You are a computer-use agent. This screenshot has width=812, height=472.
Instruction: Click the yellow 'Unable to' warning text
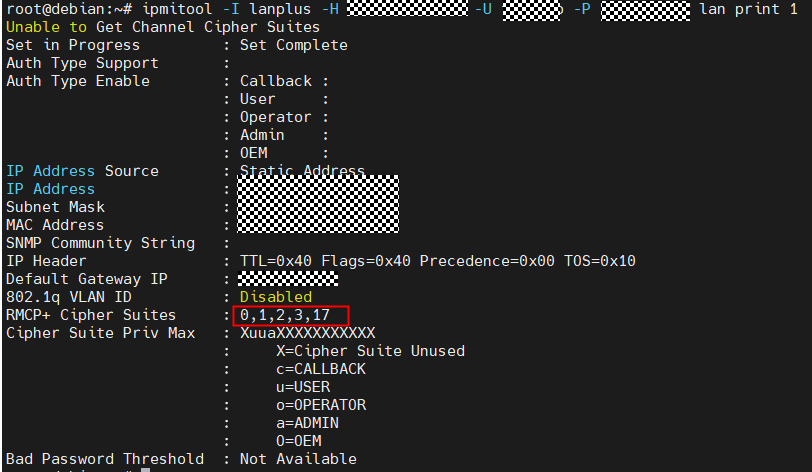pos(46,27)
